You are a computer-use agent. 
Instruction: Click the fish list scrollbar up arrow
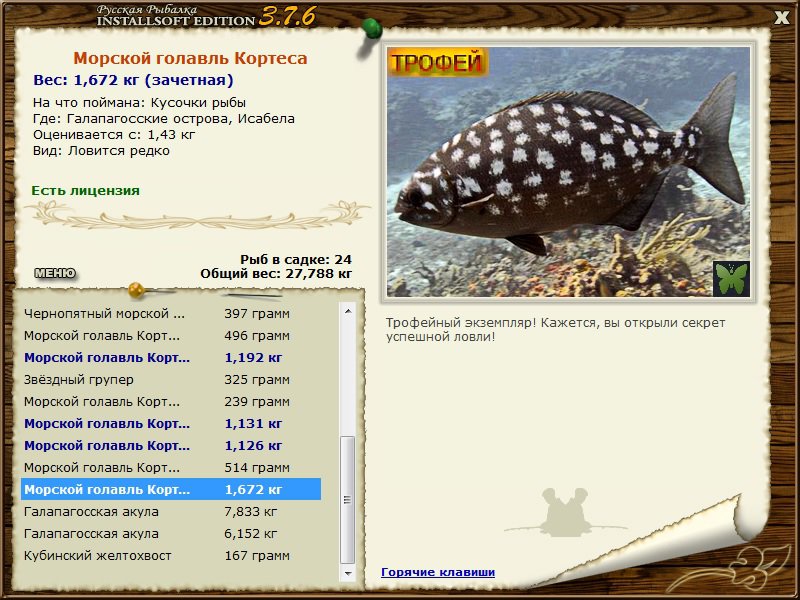coord(348,311)
